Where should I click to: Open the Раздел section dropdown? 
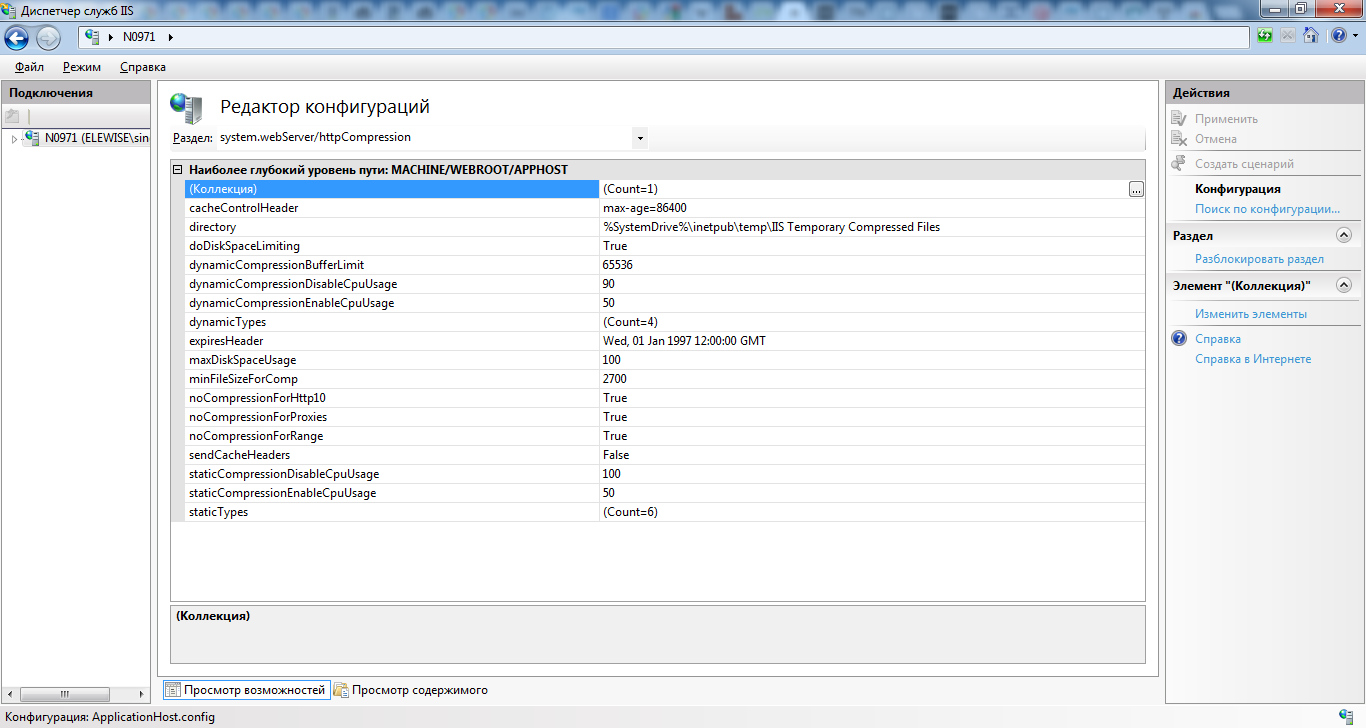tap(640, 137)
